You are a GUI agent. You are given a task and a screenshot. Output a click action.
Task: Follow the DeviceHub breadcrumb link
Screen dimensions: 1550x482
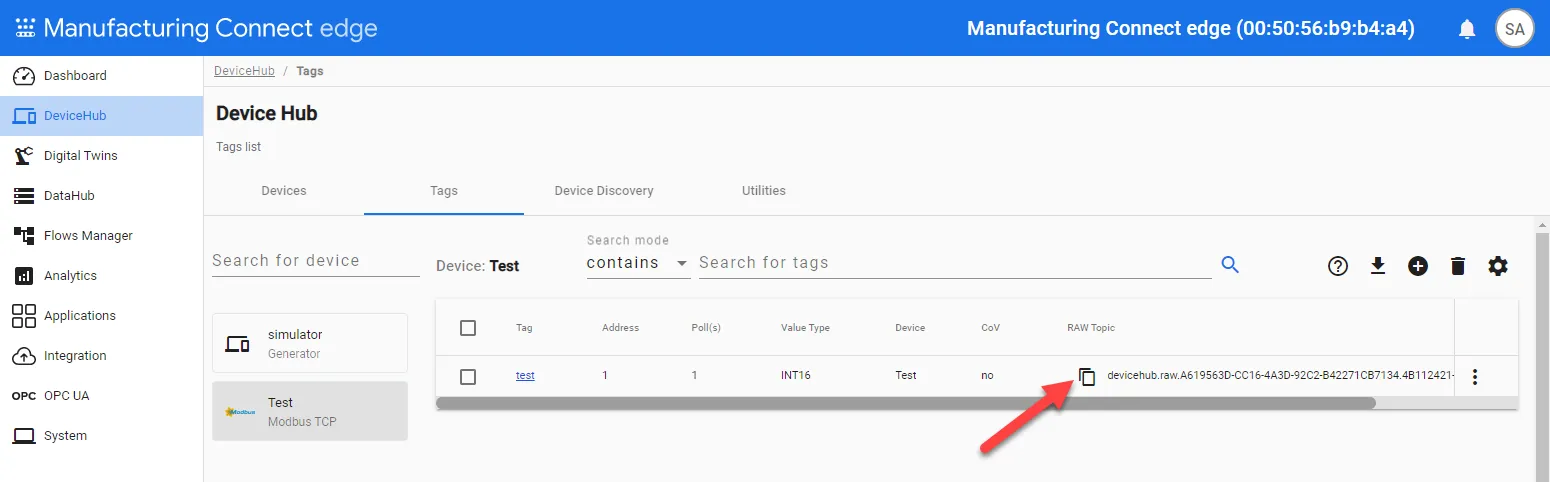(244, 71)
